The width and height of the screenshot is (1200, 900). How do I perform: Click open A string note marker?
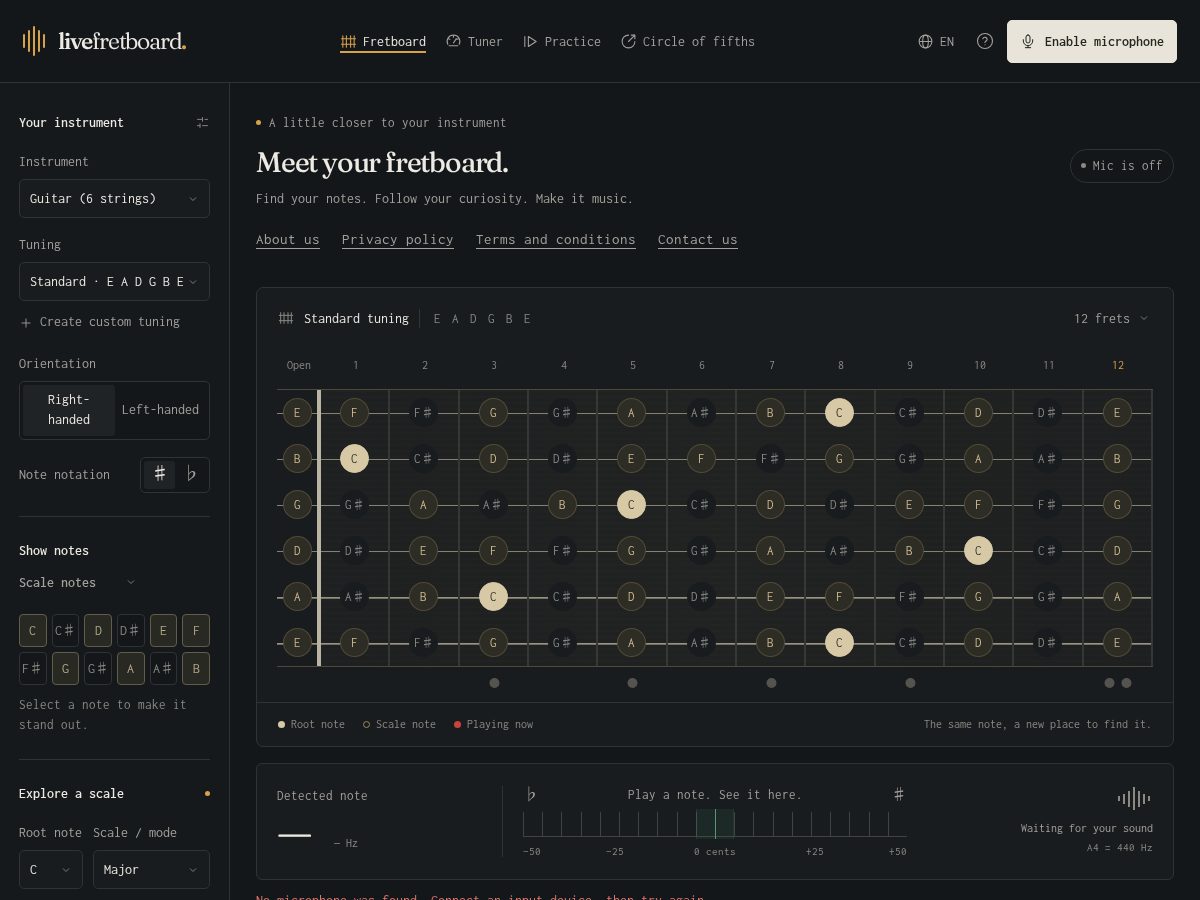(297, 596)
